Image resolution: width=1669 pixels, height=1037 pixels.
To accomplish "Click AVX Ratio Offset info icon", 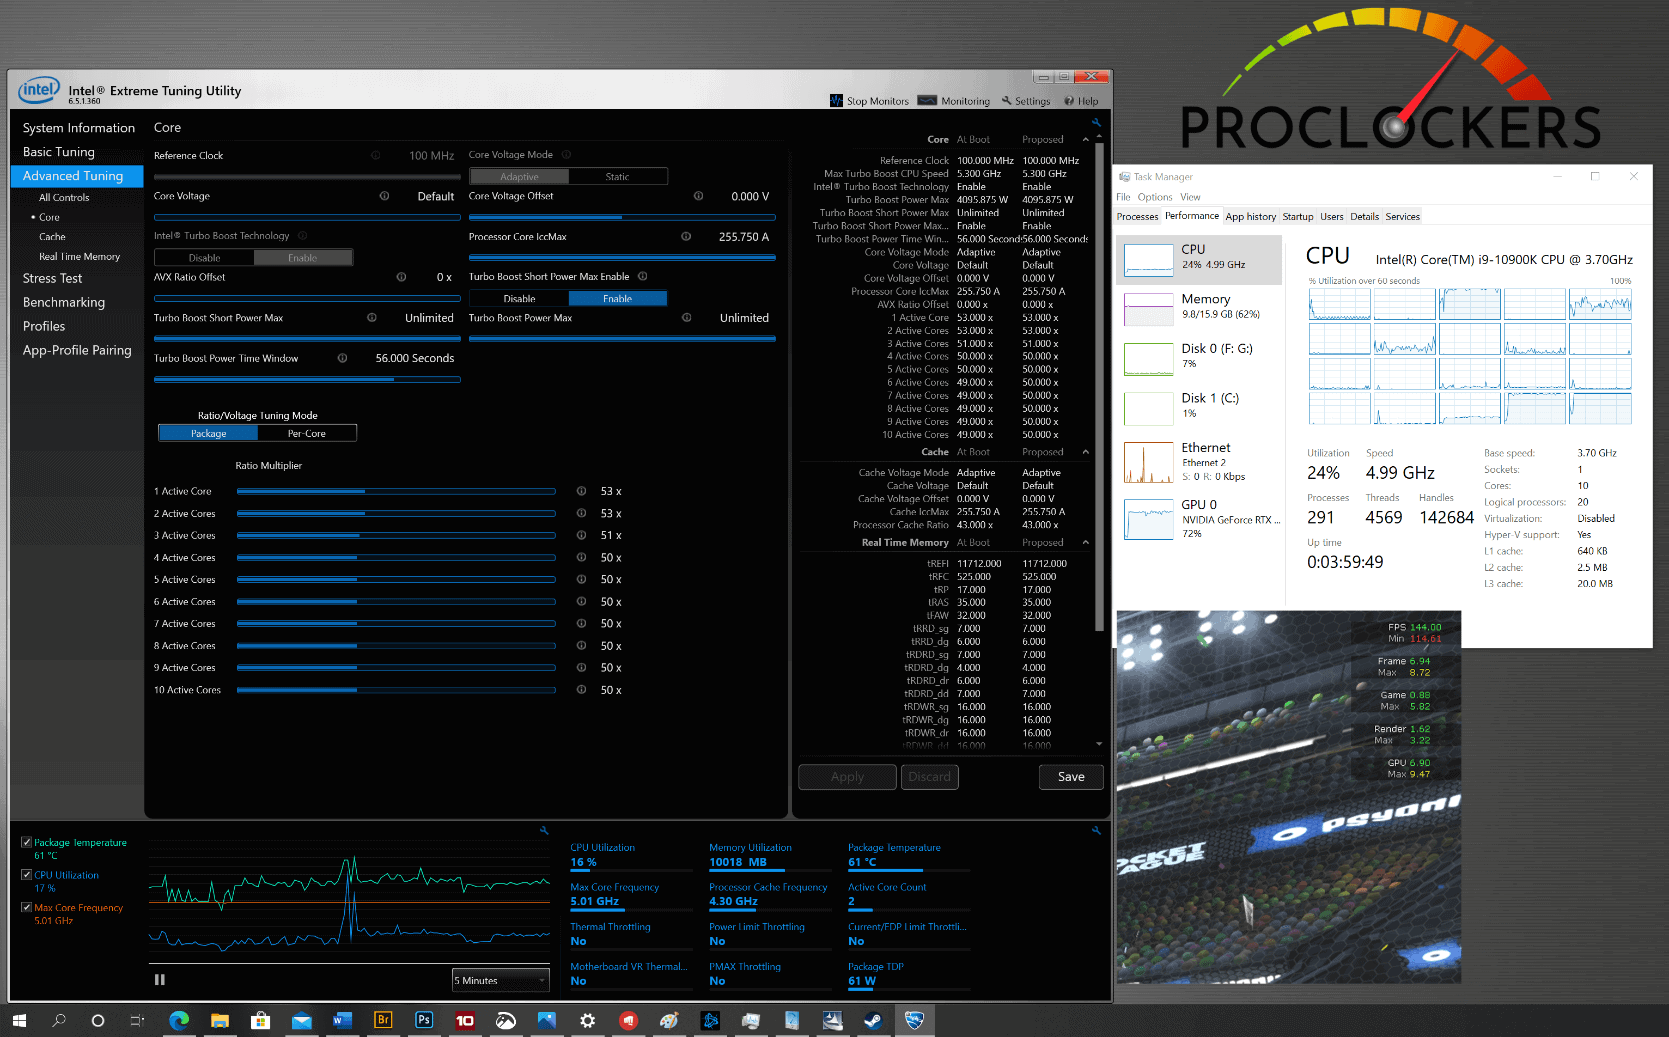I will [401, 277].
